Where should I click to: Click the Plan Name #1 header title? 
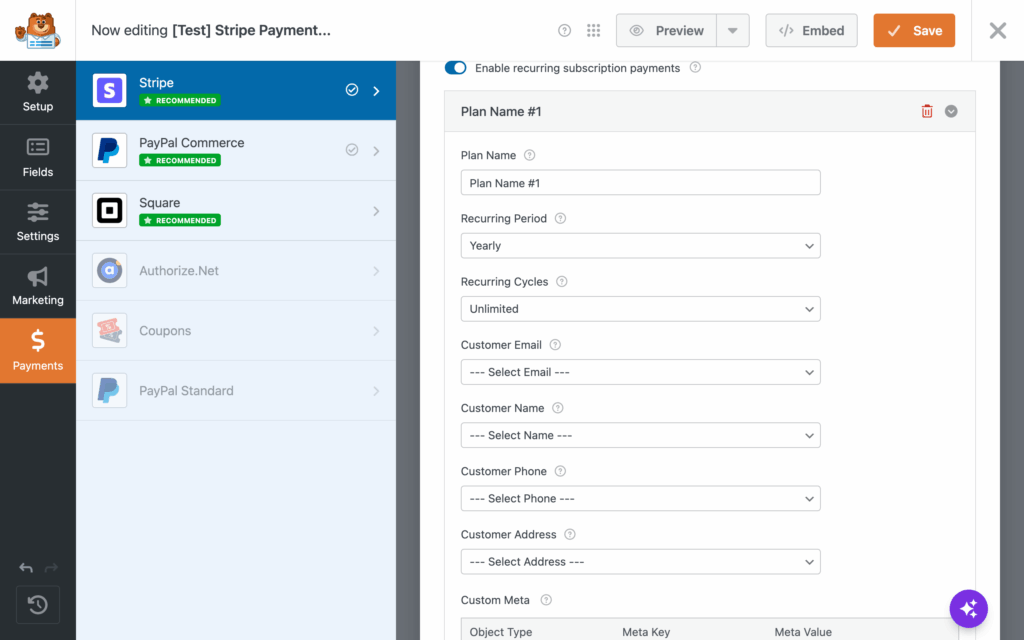tap(501, 112)
